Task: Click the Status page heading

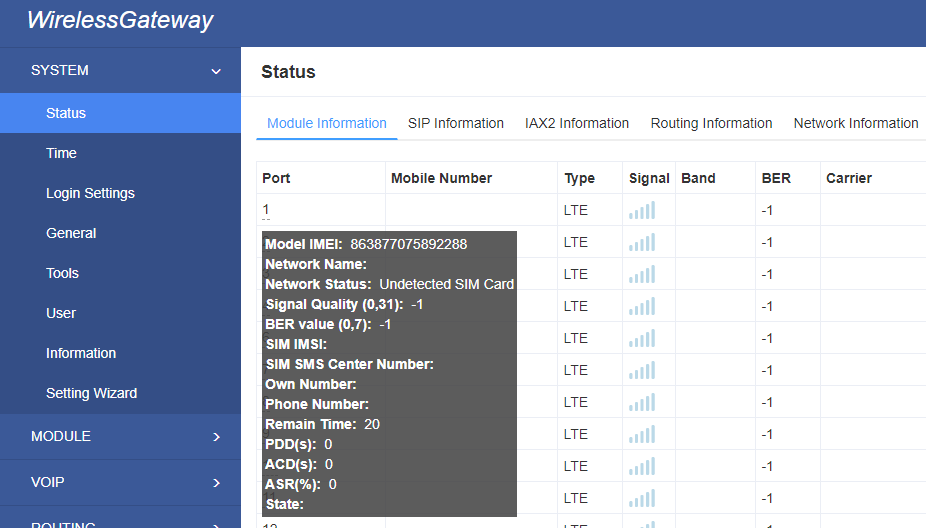Action: [x=288, y=72]
